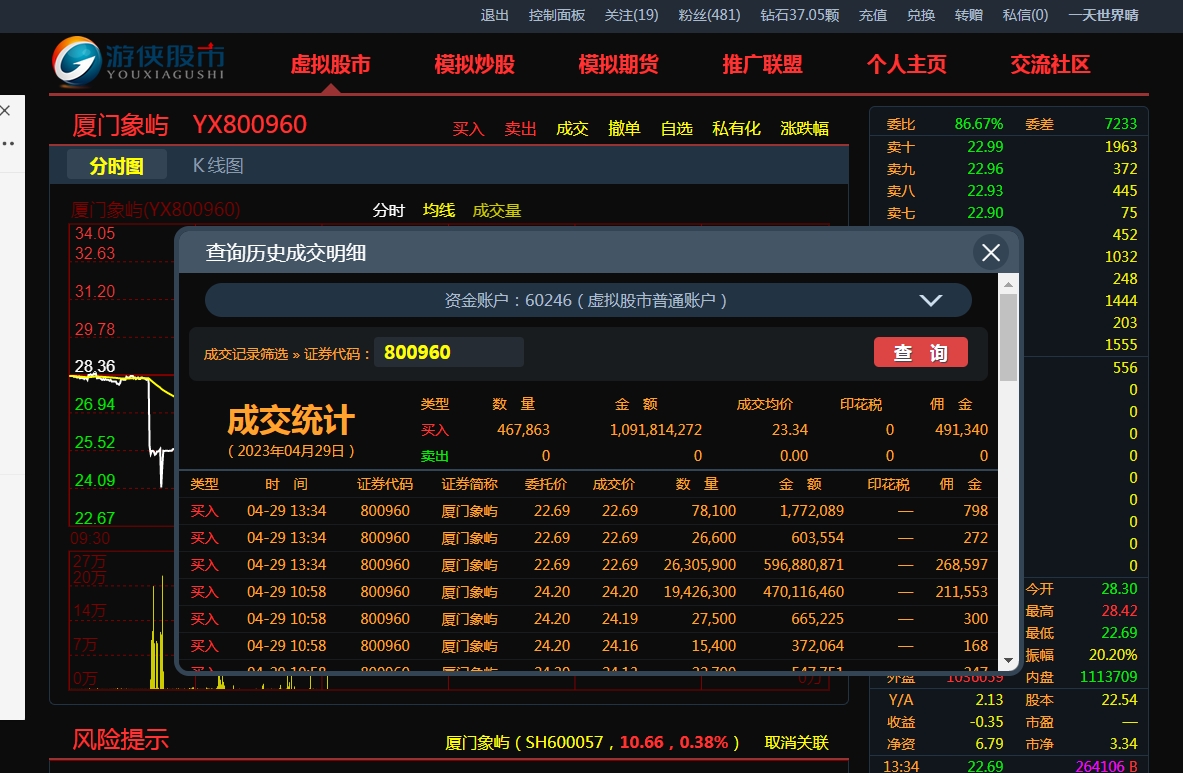Click the 成交 action link
The width and height of the screenshot is (1183, 773).
point(572,129)
